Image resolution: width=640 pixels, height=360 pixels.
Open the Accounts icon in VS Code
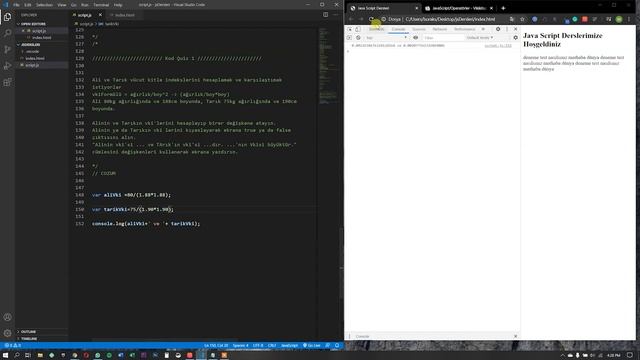7,317
